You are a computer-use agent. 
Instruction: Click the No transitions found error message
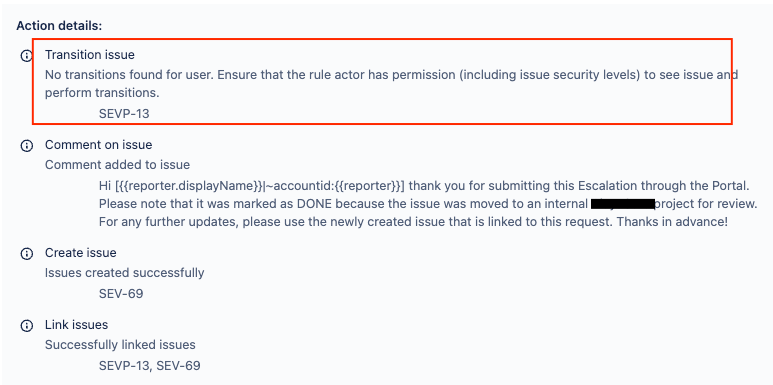(391, 84)
